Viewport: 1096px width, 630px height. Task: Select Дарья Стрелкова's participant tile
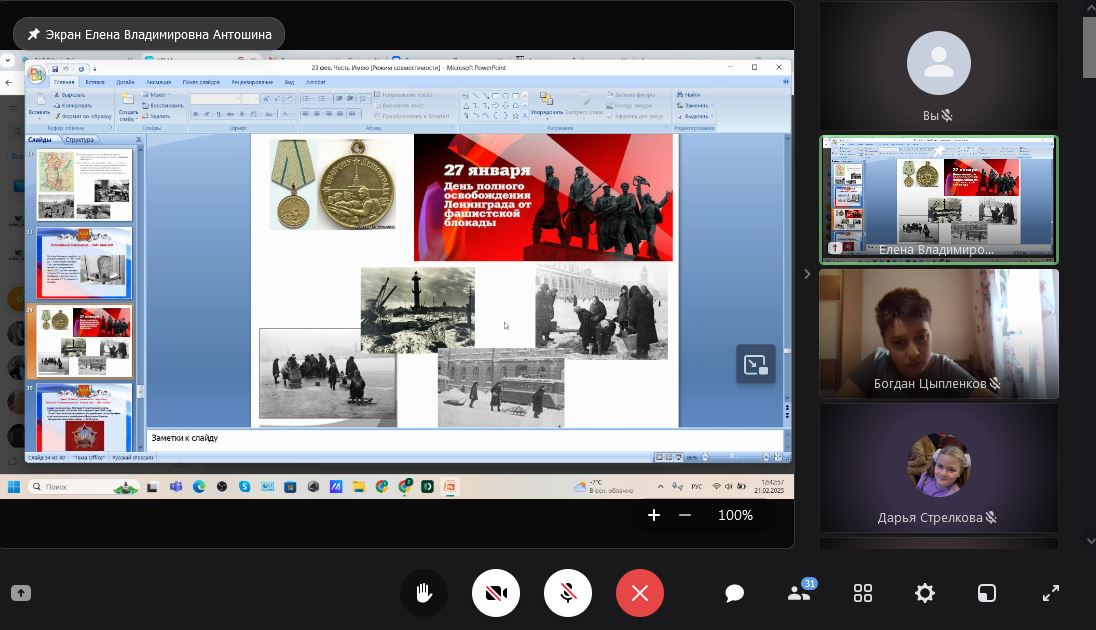(x=939, y=468)
